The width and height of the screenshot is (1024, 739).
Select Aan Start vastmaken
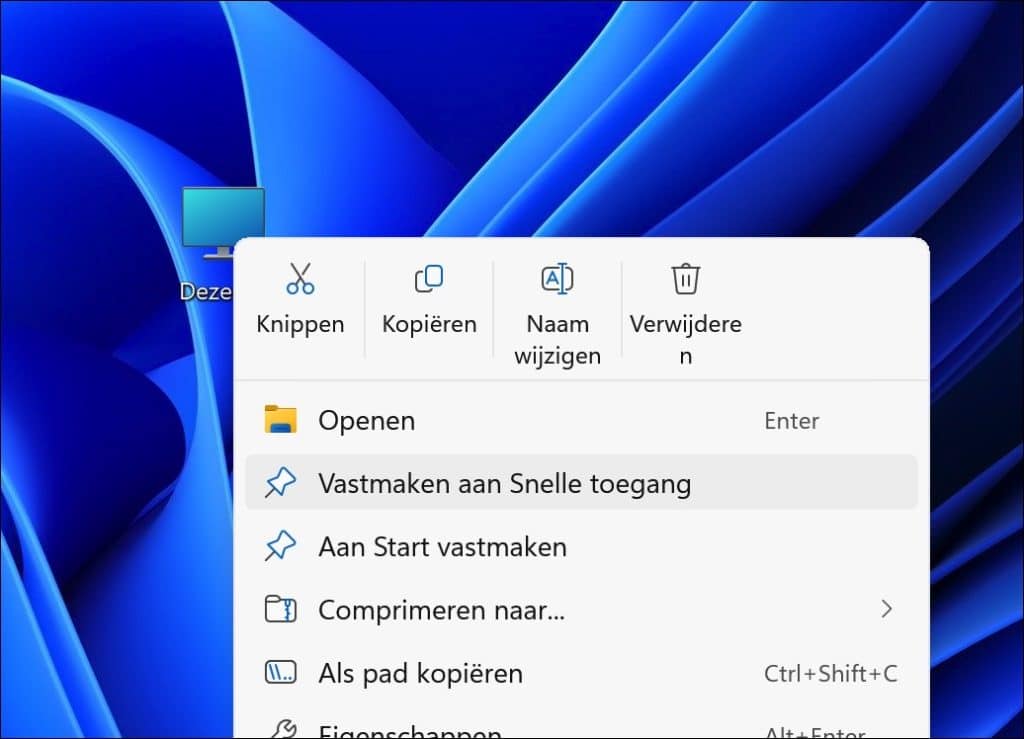(442, 546)
